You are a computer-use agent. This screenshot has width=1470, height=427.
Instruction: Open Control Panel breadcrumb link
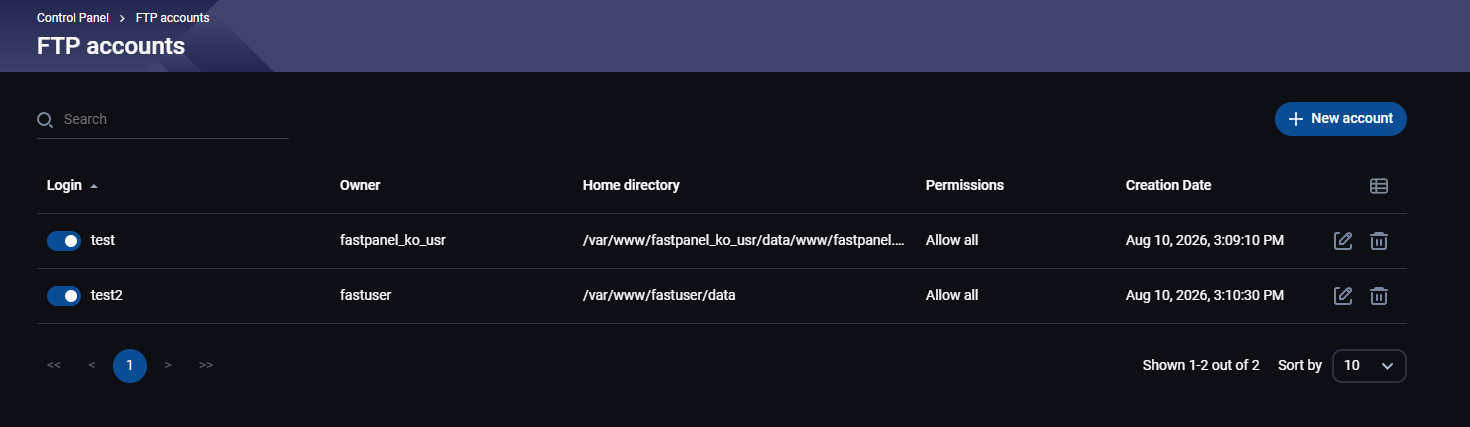pyautogui.click(x=73, y=18)
